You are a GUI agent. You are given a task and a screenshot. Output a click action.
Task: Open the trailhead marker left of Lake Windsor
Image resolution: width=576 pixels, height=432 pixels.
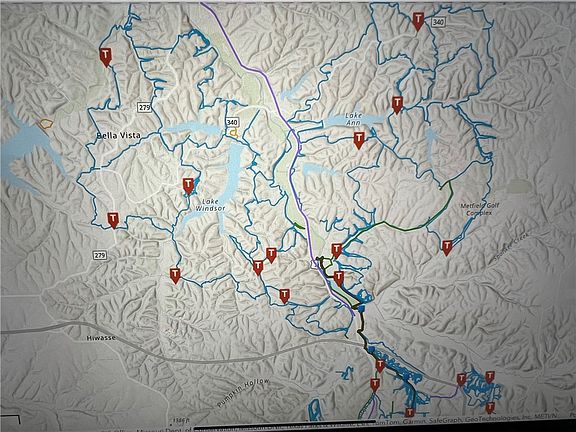188,186
